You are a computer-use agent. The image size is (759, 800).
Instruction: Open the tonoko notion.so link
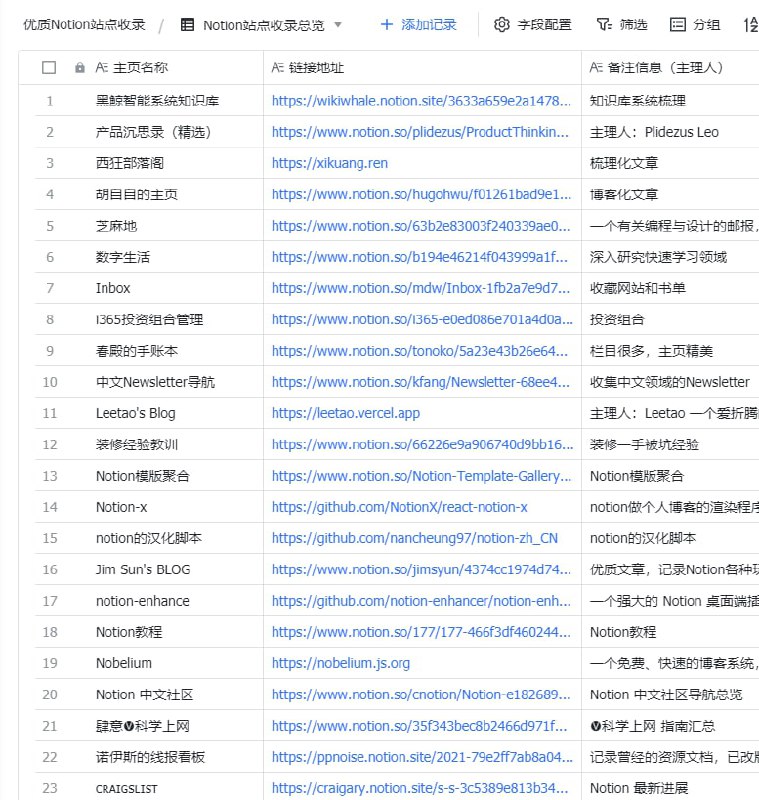[x=420, y=351]
